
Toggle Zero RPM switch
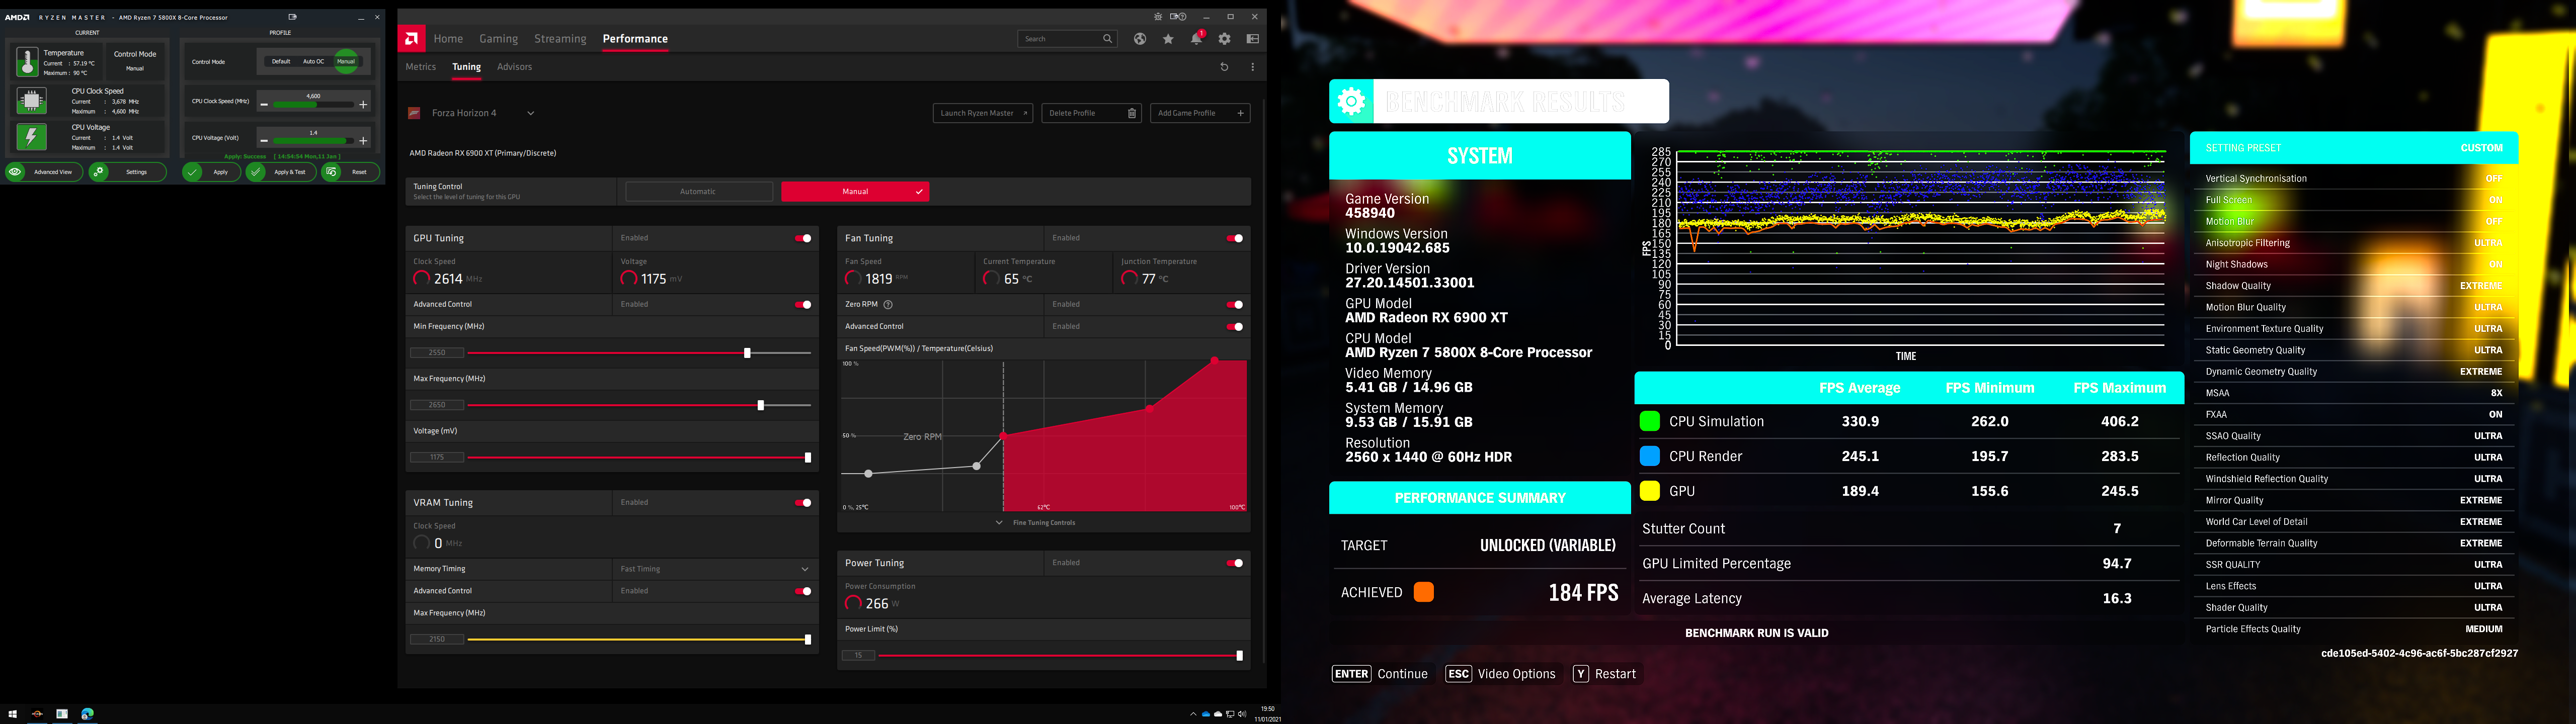(x=1235, y=304)
